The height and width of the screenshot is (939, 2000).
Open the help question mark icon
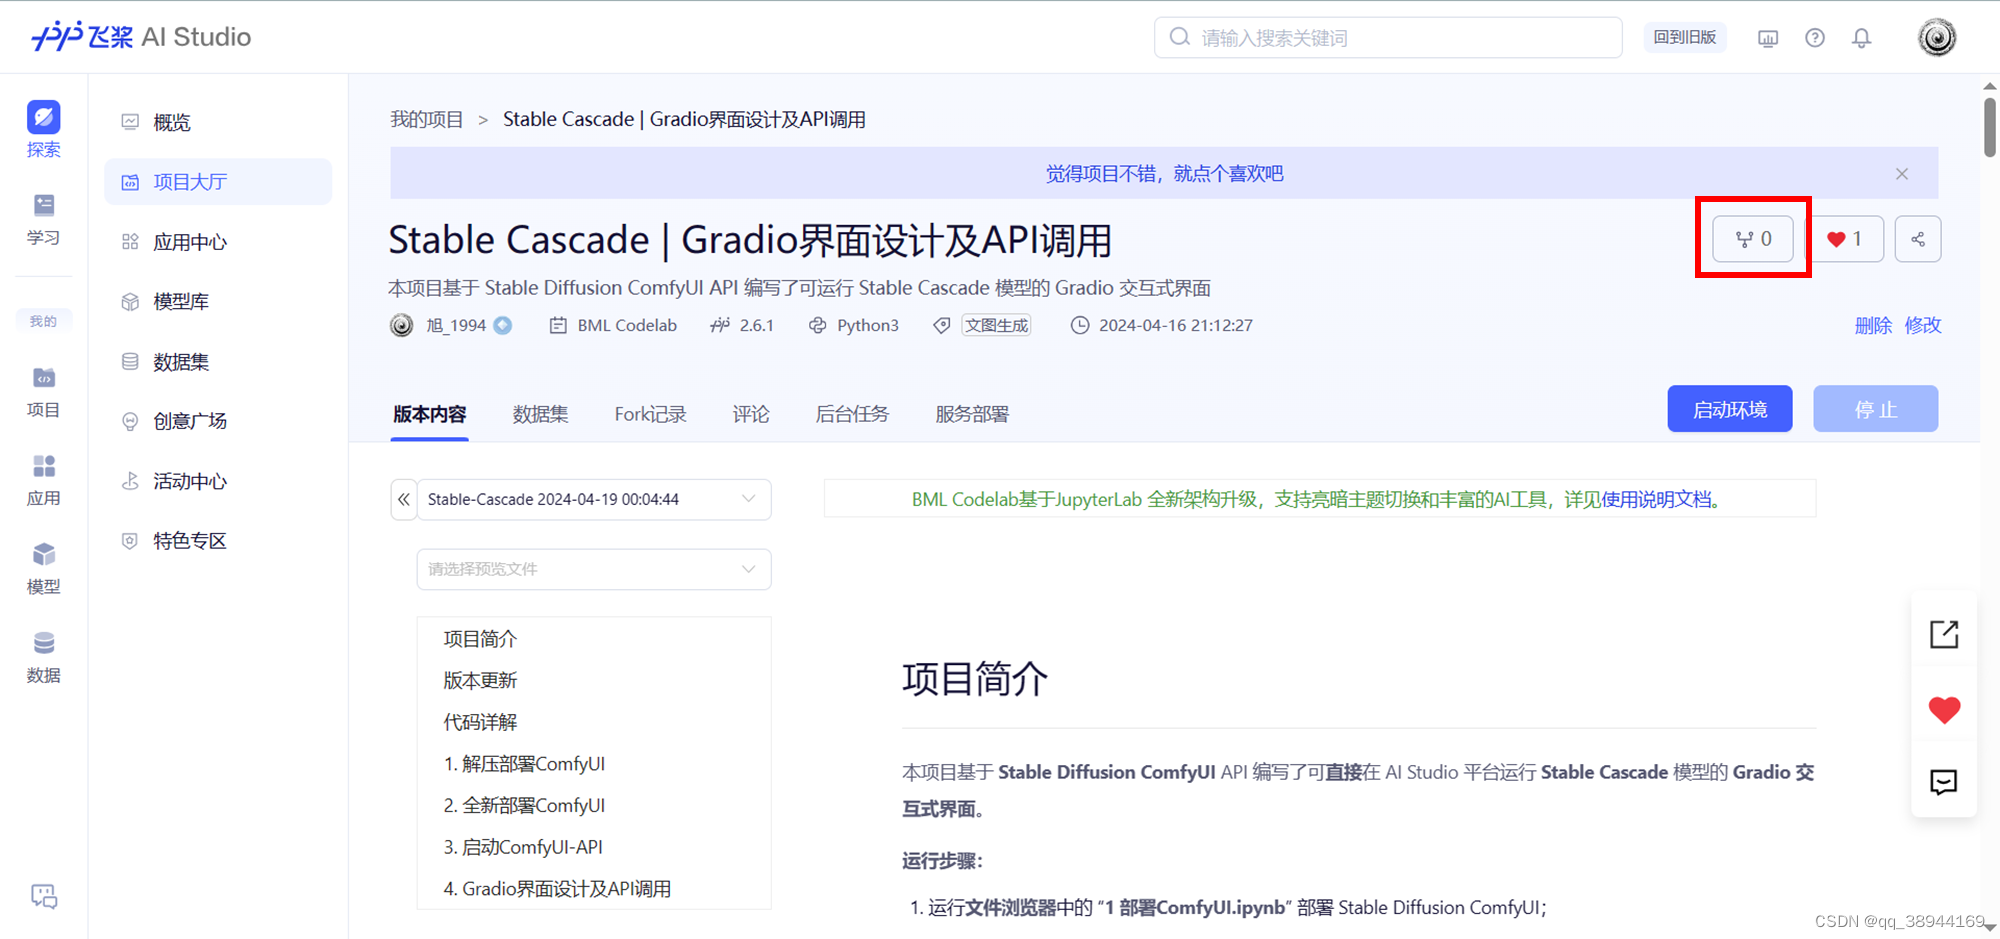[1815, 38]
